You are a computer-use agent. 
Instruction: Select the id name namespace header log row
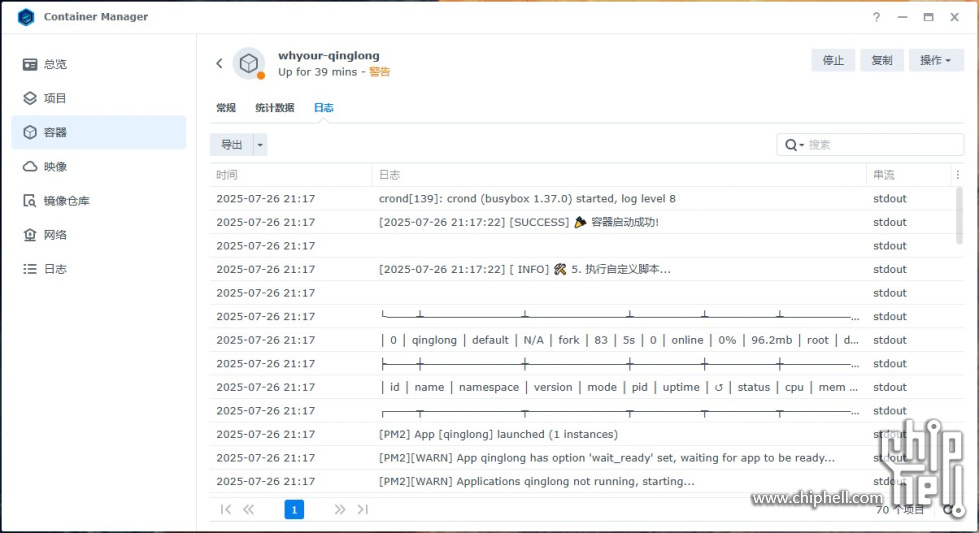(583, 387)
